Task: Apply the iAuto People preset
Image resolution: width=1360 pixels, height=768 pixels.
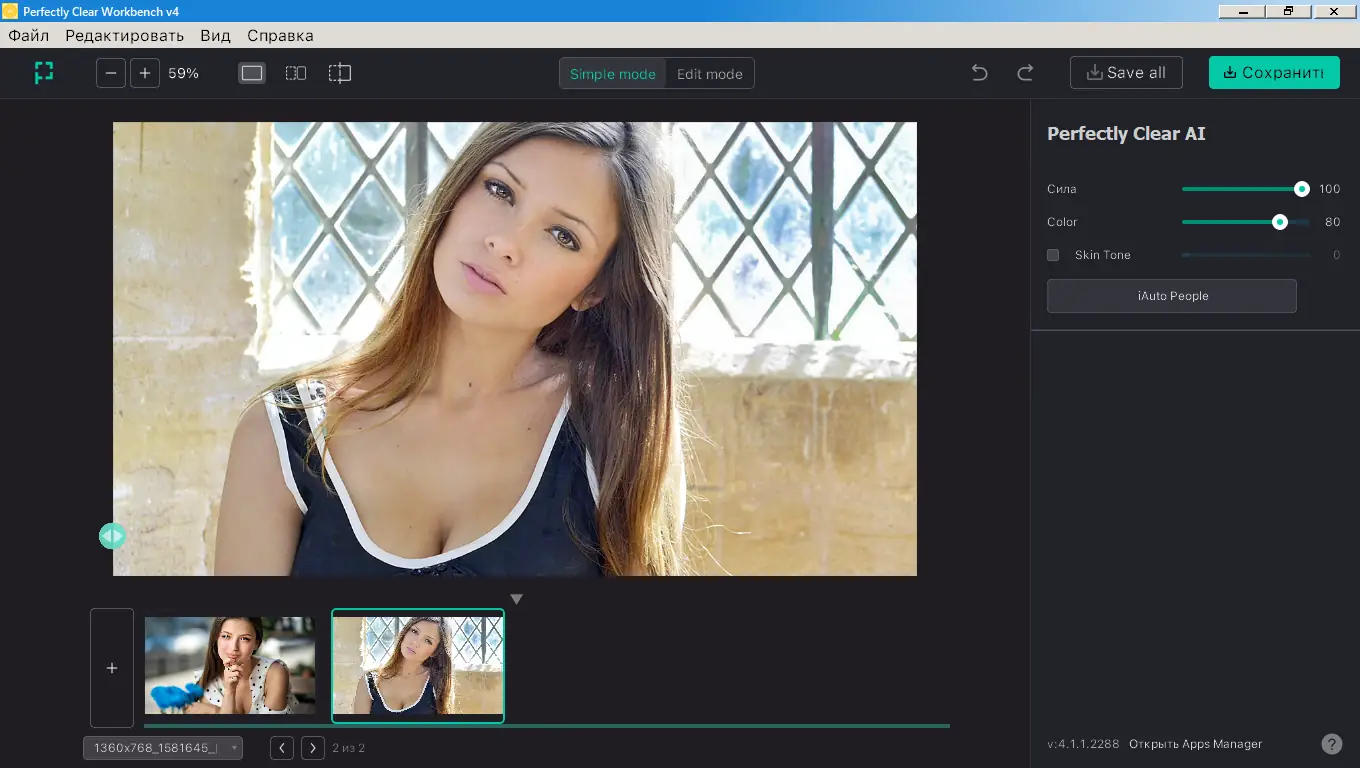Action: [x=1172, y=296]
